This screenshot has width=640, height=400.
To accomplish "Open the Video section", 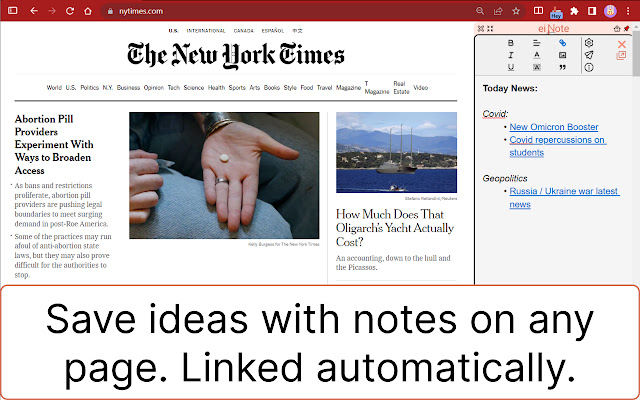I will [420, 87].
